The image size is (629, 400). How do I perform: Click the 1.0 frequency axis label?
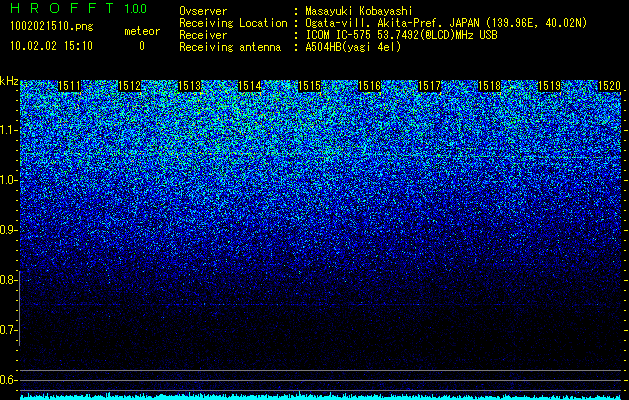point(9,180)
